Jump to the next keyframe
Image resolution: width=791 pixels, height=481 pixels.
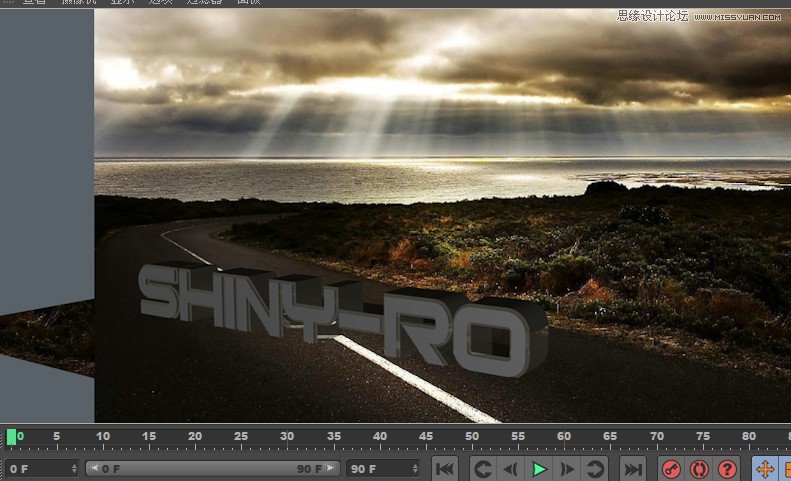pos(595,469)
